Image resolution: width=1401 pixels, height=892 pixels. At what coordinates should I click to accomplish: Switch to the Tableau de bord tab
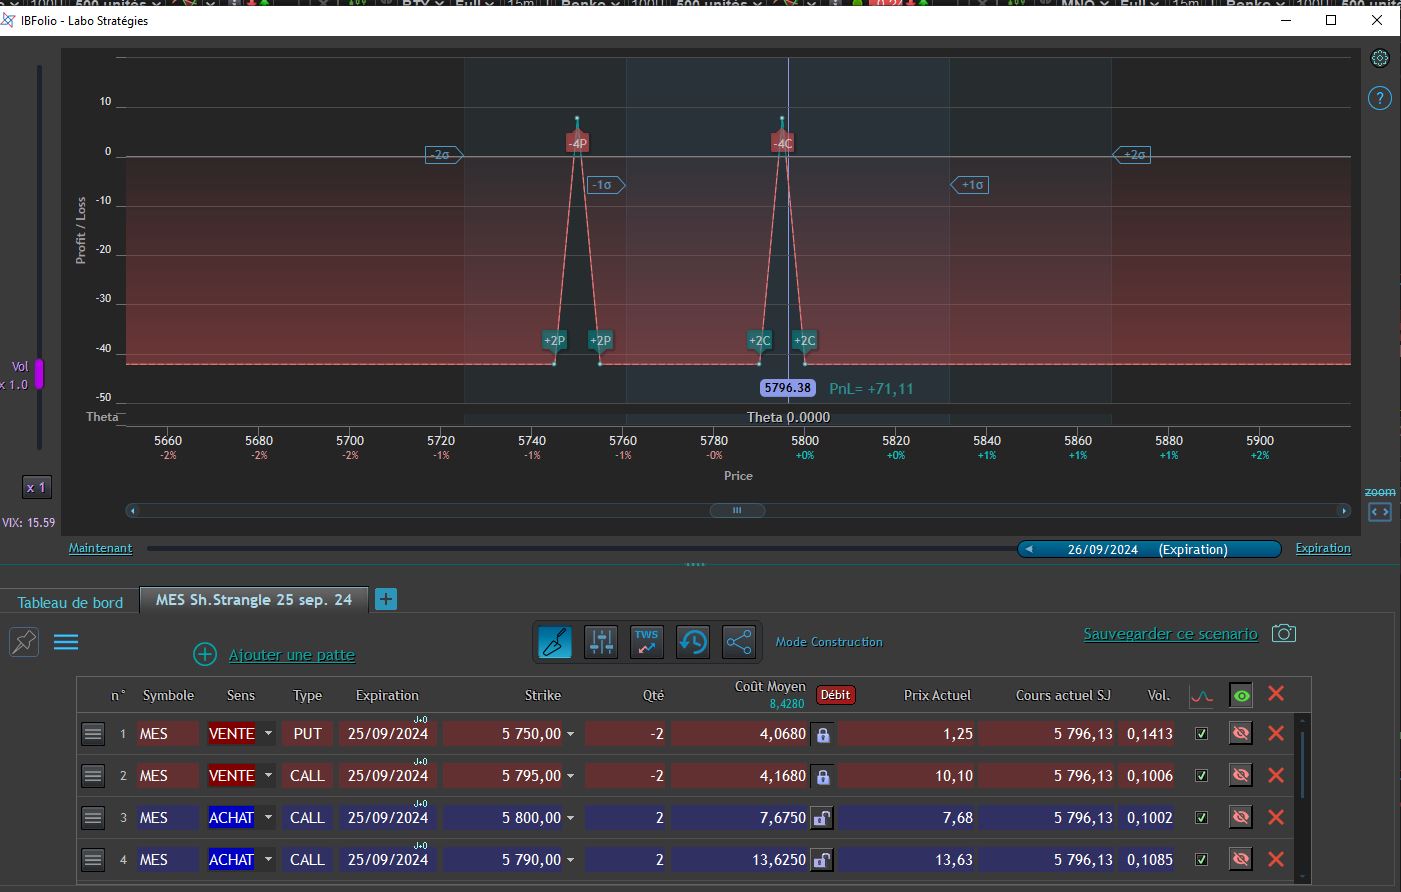(70, 602)
